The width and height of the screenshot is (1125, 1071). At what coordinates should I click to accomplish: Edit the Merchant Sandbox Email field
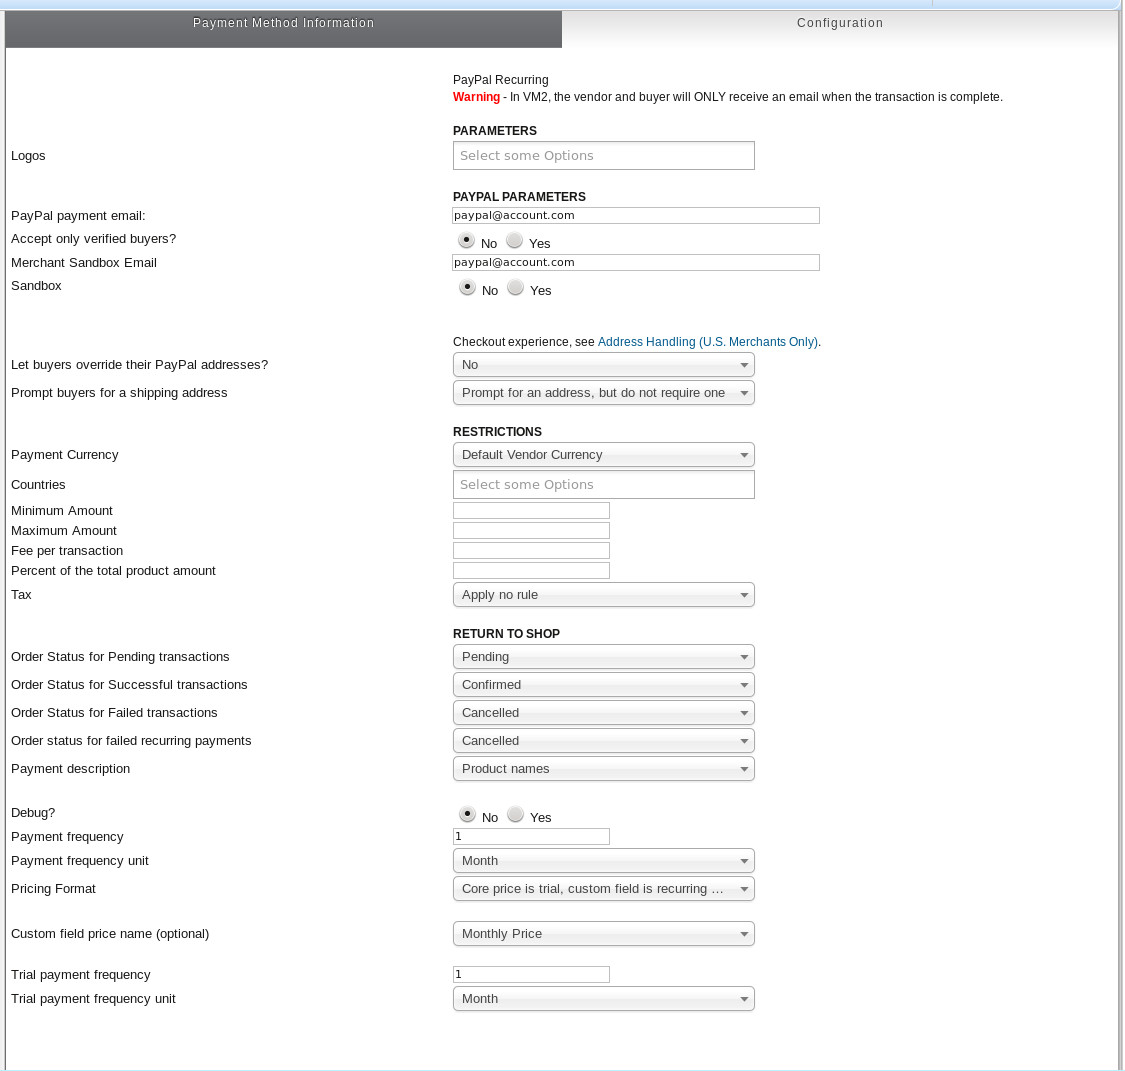636,263
